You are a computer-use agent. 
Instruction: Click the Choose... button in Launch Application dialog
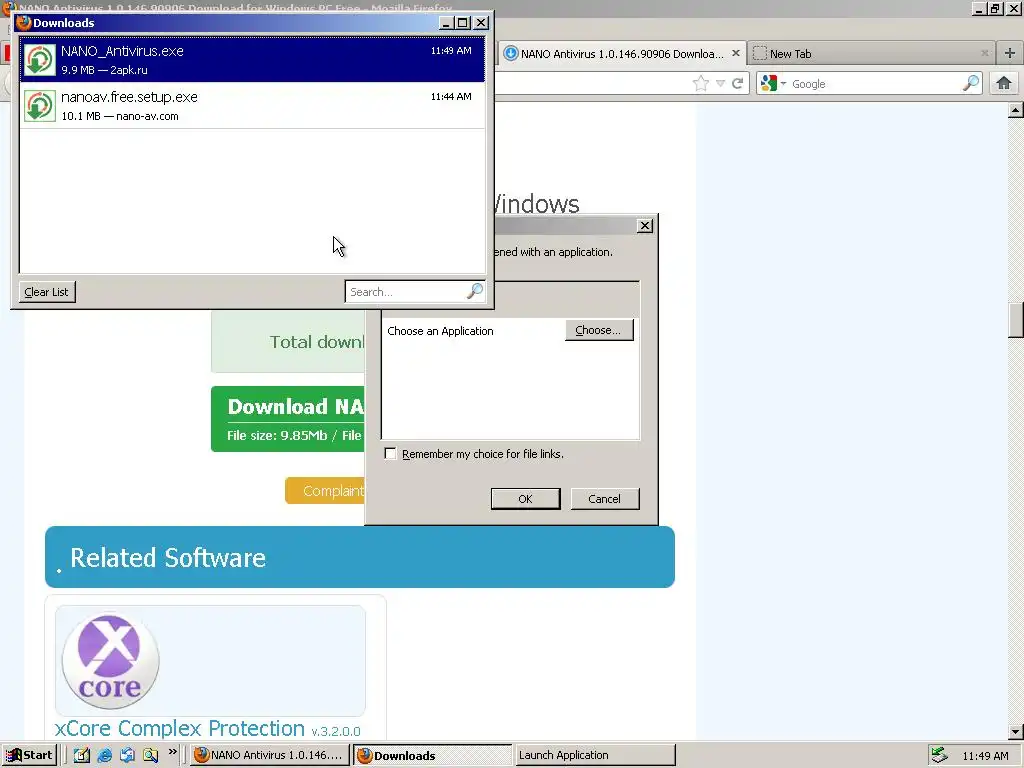pos(599,330)
